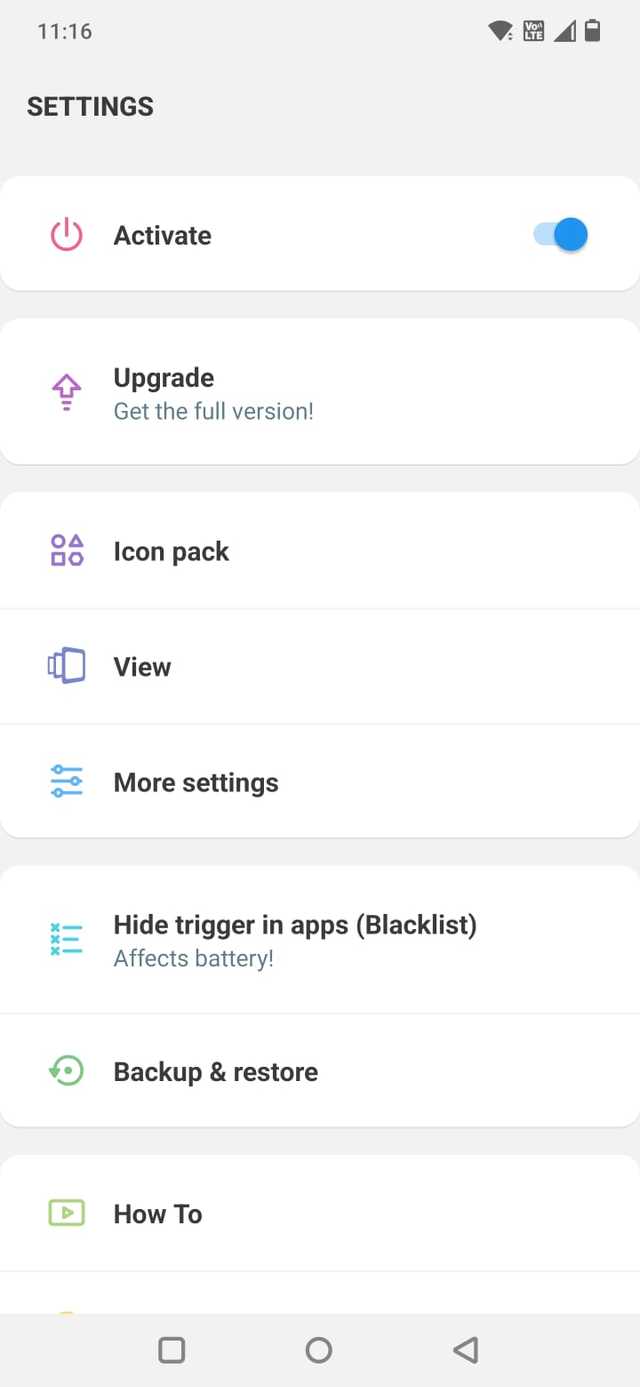Open the View settings entry
The width and height of the screenshot is (640, 1387).
142,667
